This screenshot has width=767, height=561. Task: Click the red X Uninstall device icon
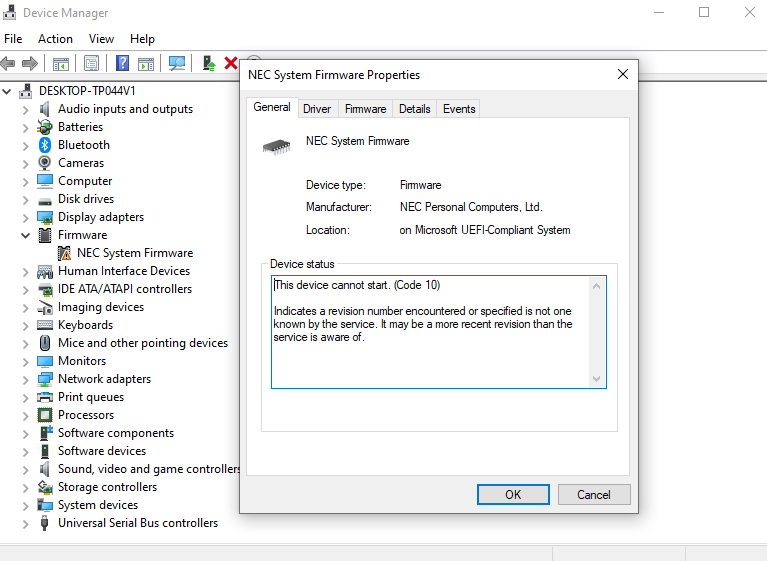[x=231, y=63]
